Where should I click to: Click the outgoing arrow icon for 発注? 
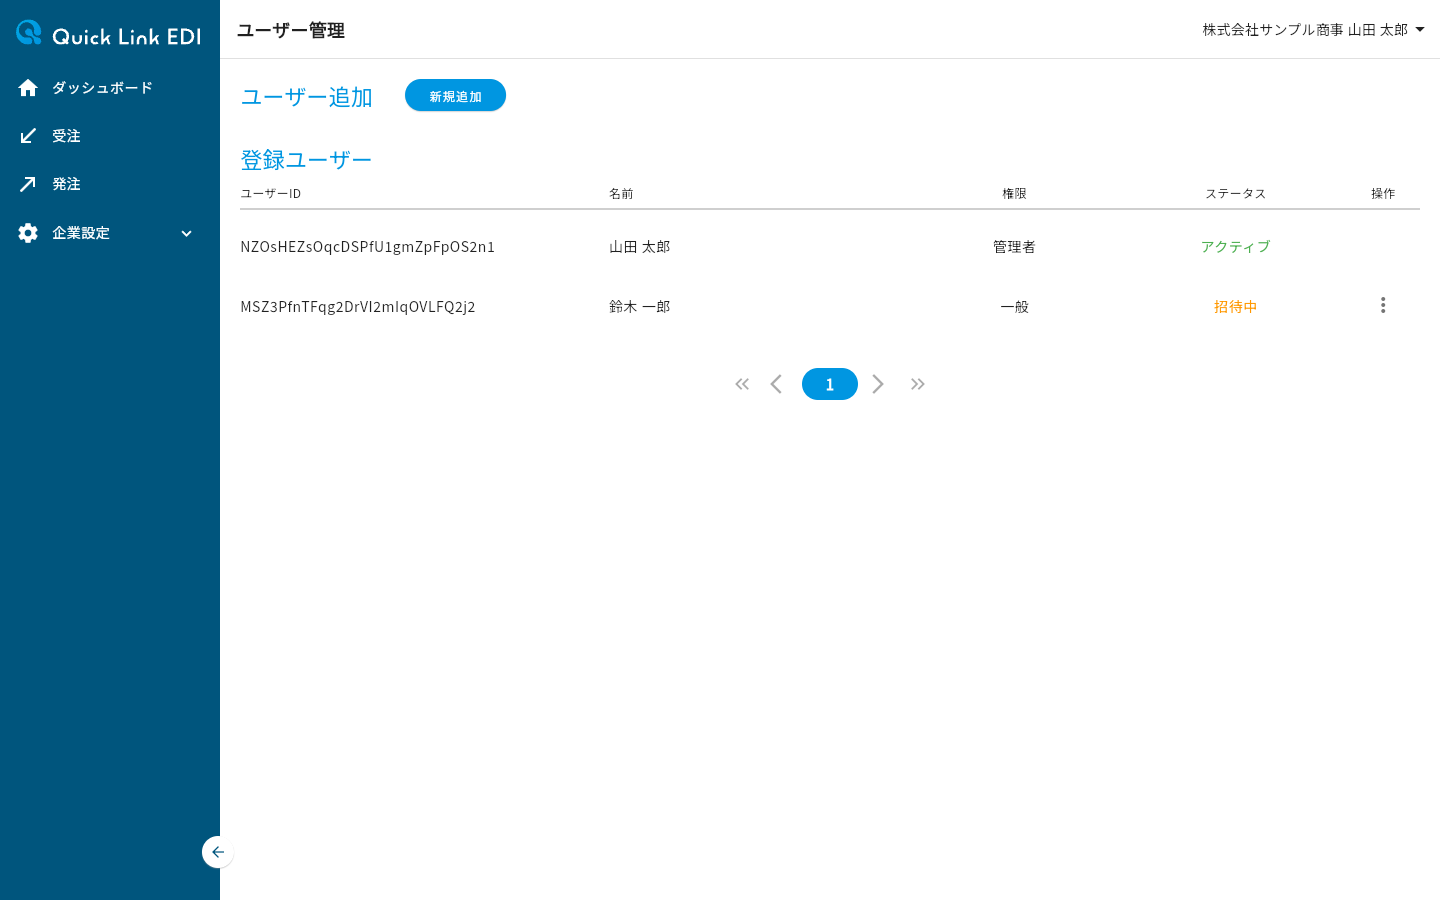point(28,184)
